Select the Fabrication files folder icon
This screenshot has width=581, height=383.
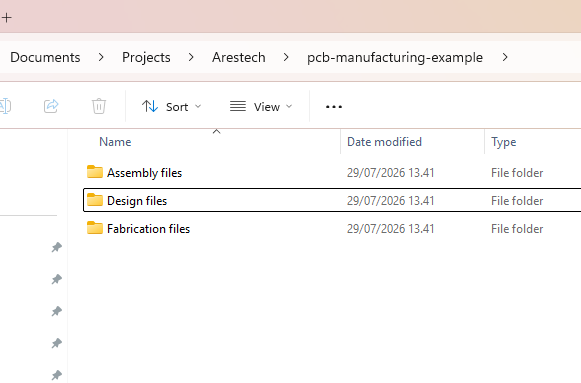pos(95,228)
